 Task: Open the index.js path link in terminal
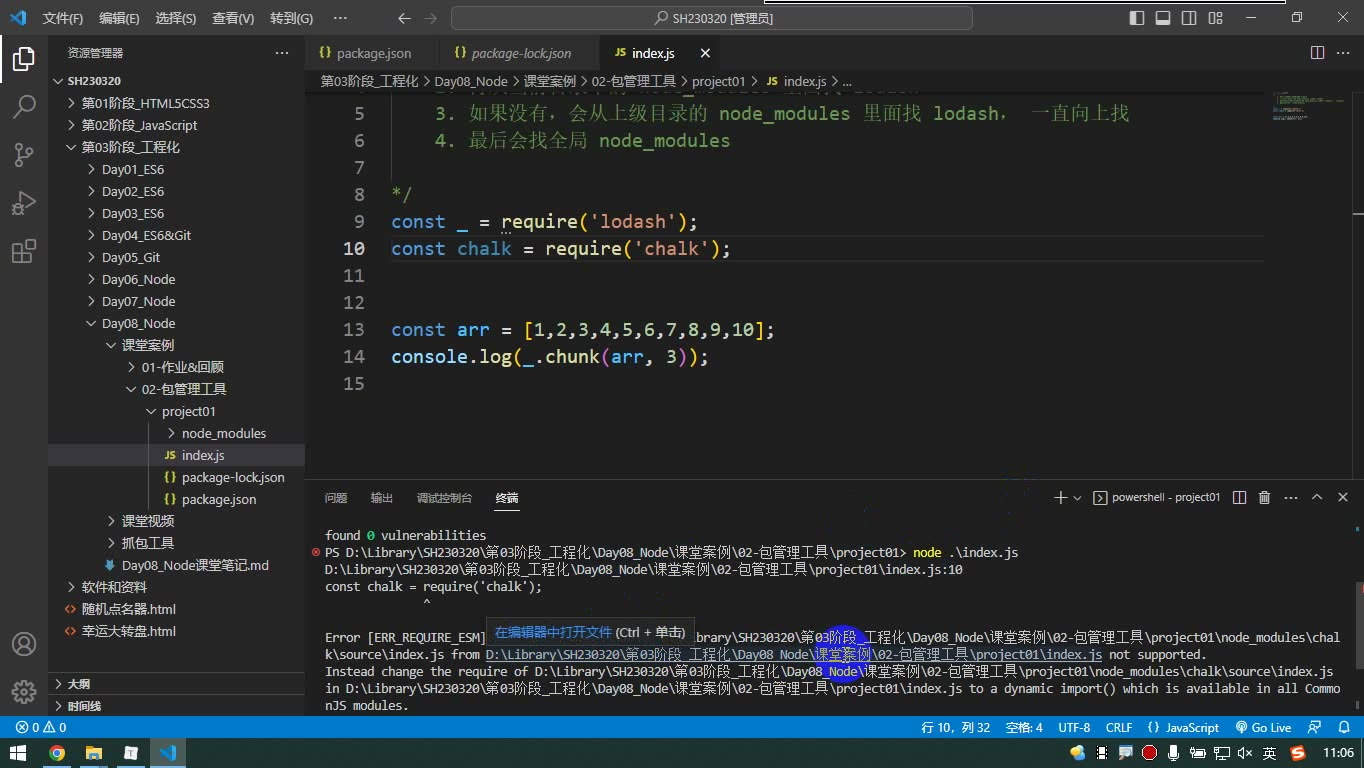click(794, 654)
